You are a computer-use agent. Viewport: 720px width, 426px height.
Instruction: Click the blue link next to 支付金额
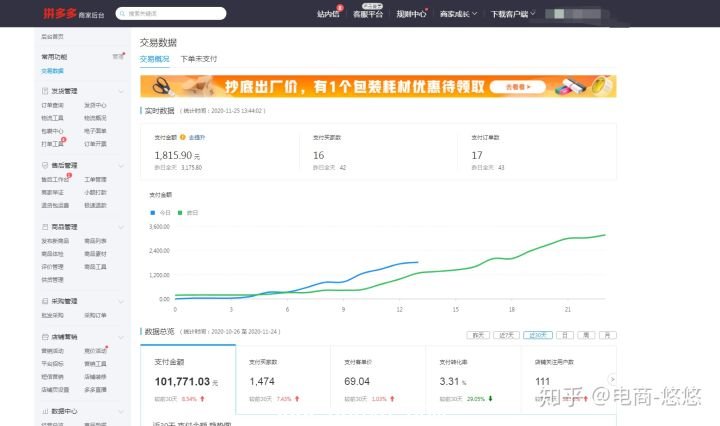197,137
